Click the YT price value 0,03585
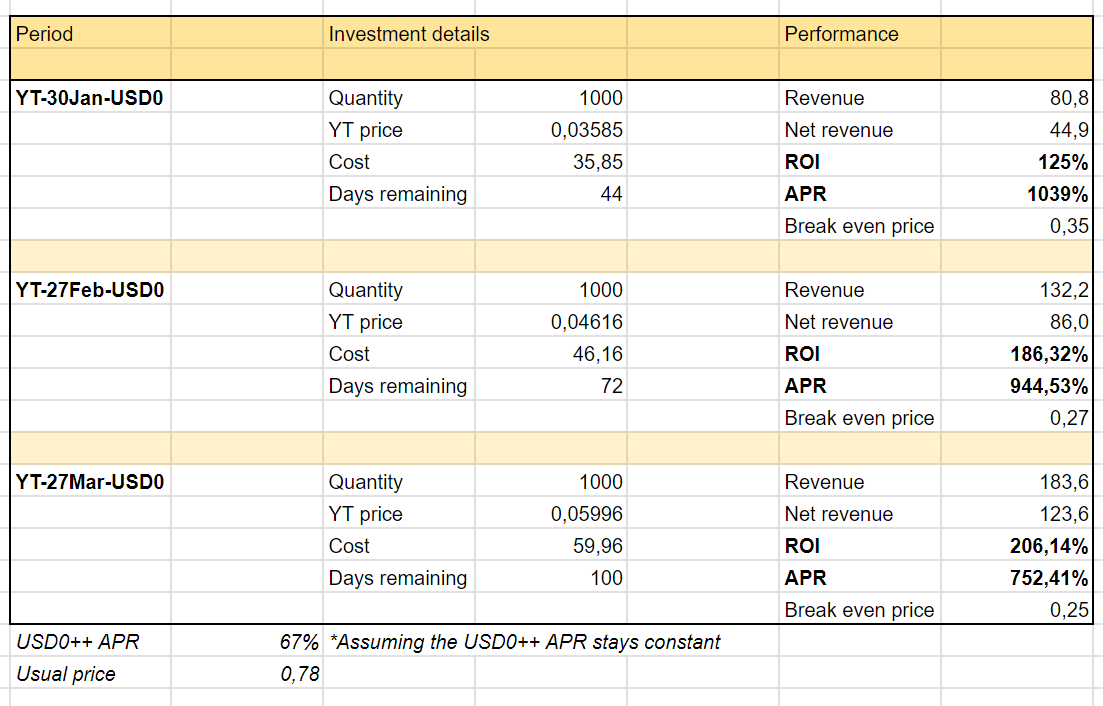The image size is (1103, 706). pyautogui.click(x=586, y=130)
